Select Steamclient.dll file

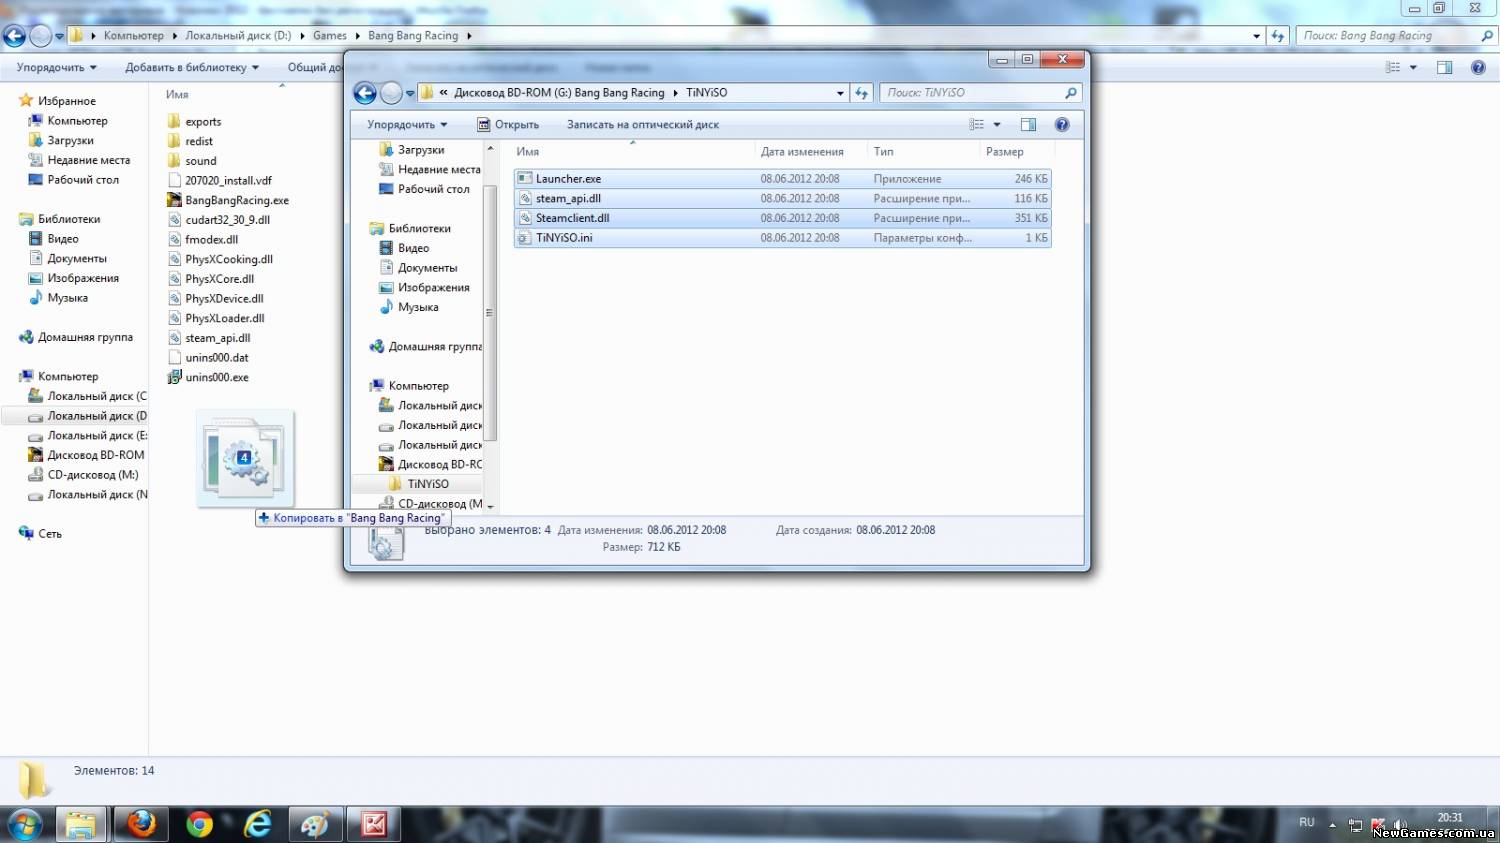click(x=782, y=218)
